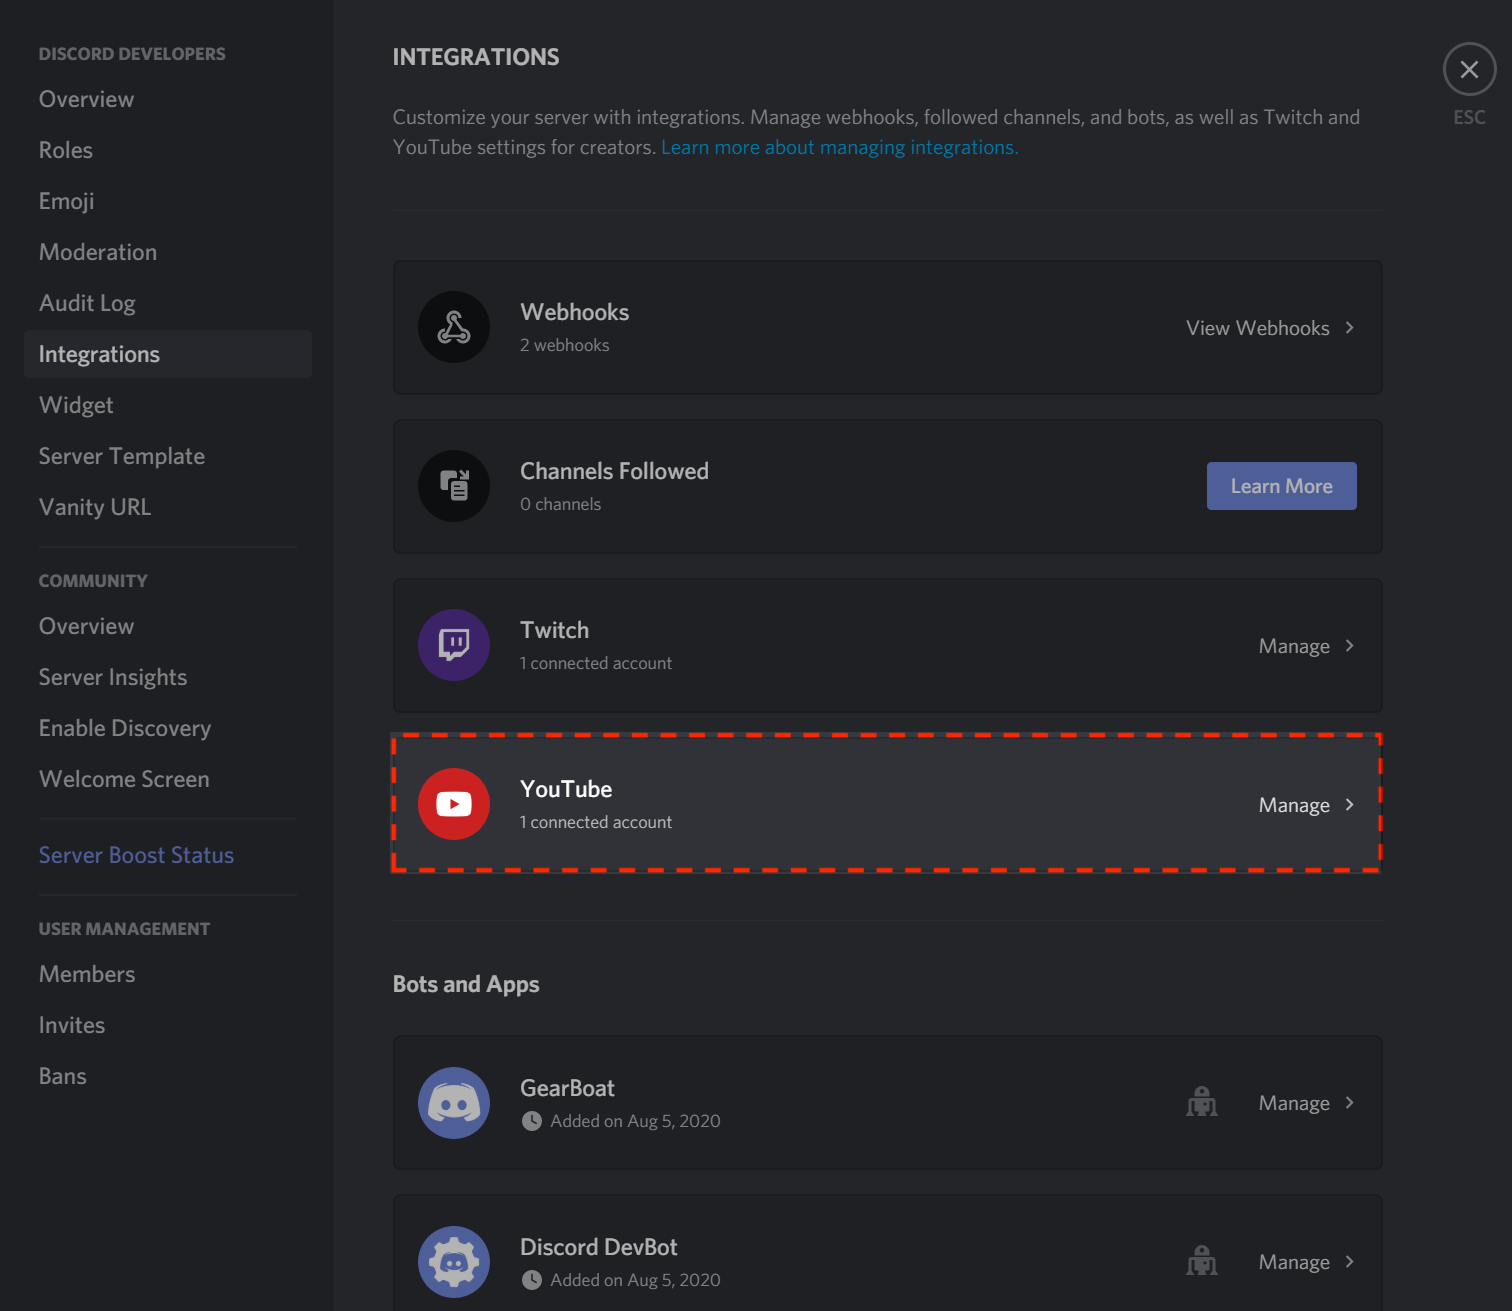Click the purple Twitch logo icon
Image resolution: width=1512 pixels, height=1311 pixels.
tap(454, 645)
